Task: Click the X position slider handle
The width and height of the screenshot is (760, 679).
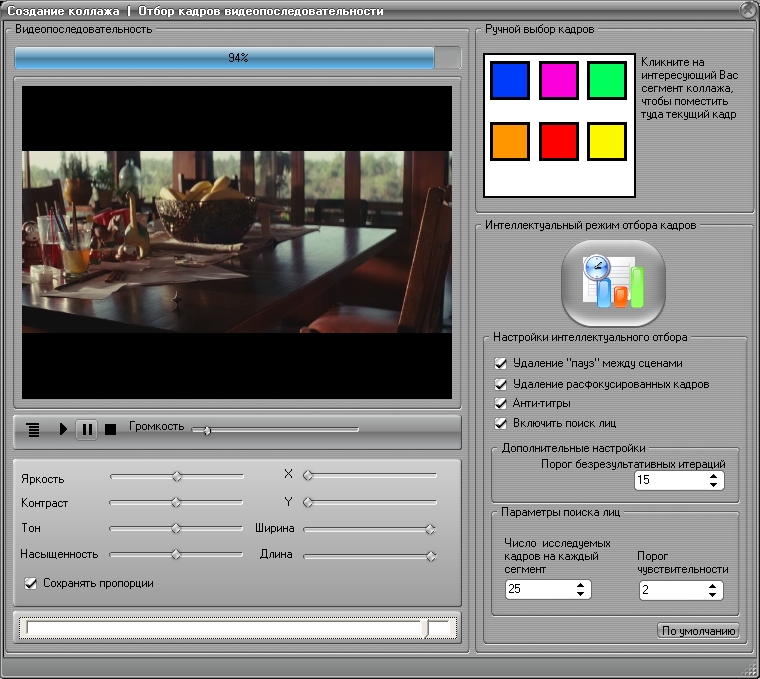Action: [x=308, y=476]
